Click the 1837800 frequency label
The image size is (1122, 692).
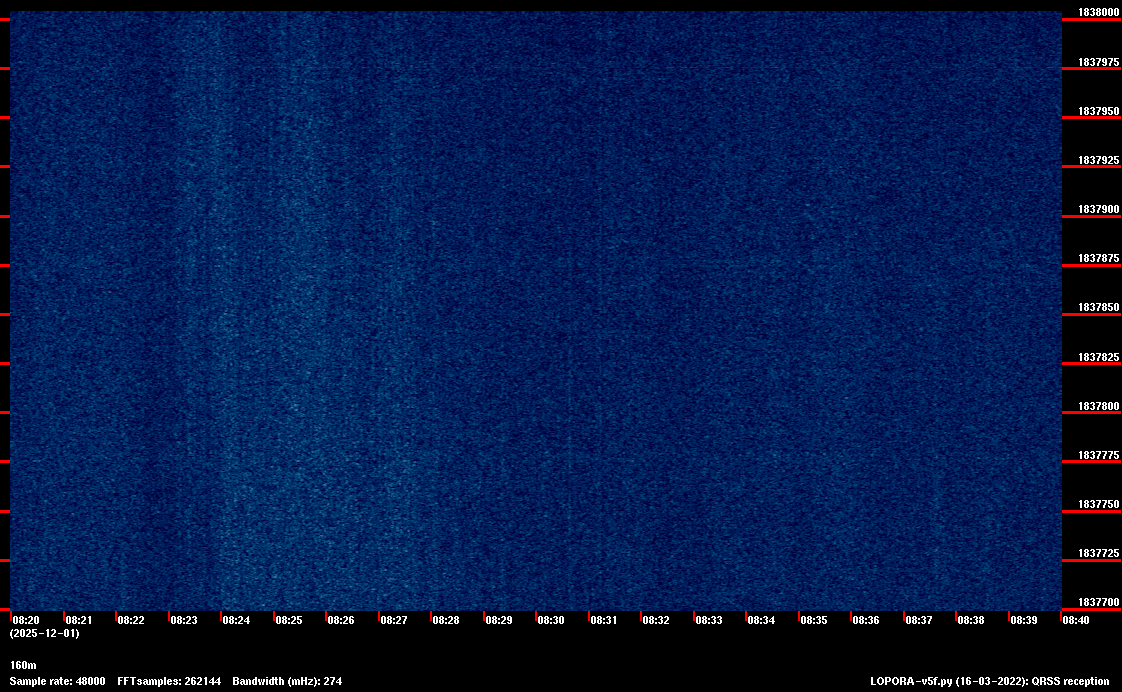1098,406
